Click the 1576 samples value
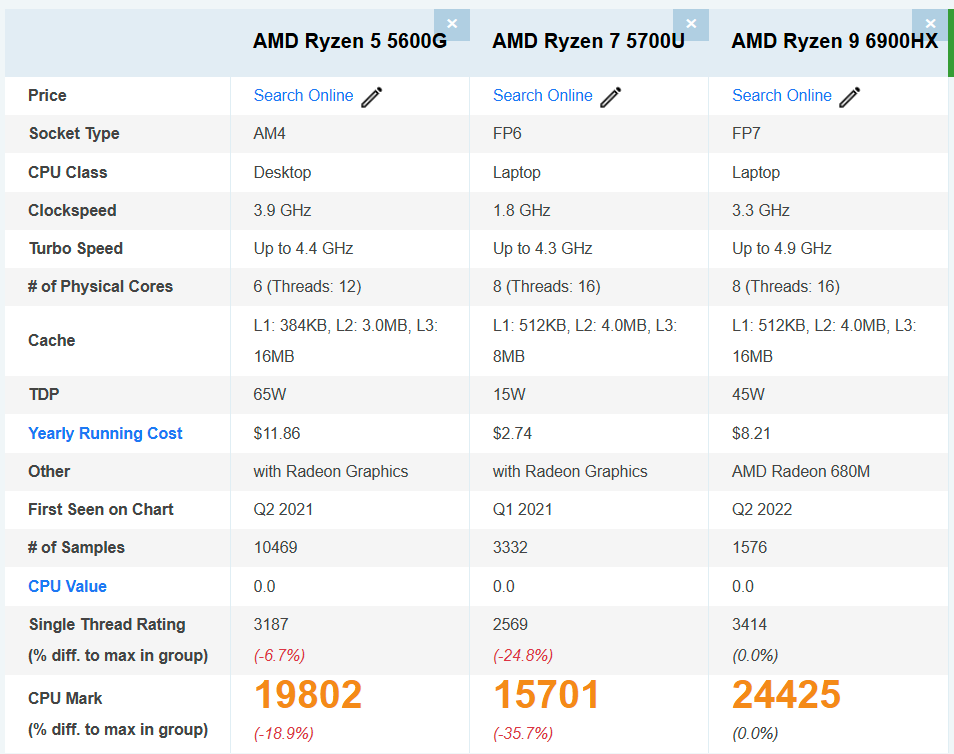The width and height of the screenshot is (954, 754). [x=749, y=548]
